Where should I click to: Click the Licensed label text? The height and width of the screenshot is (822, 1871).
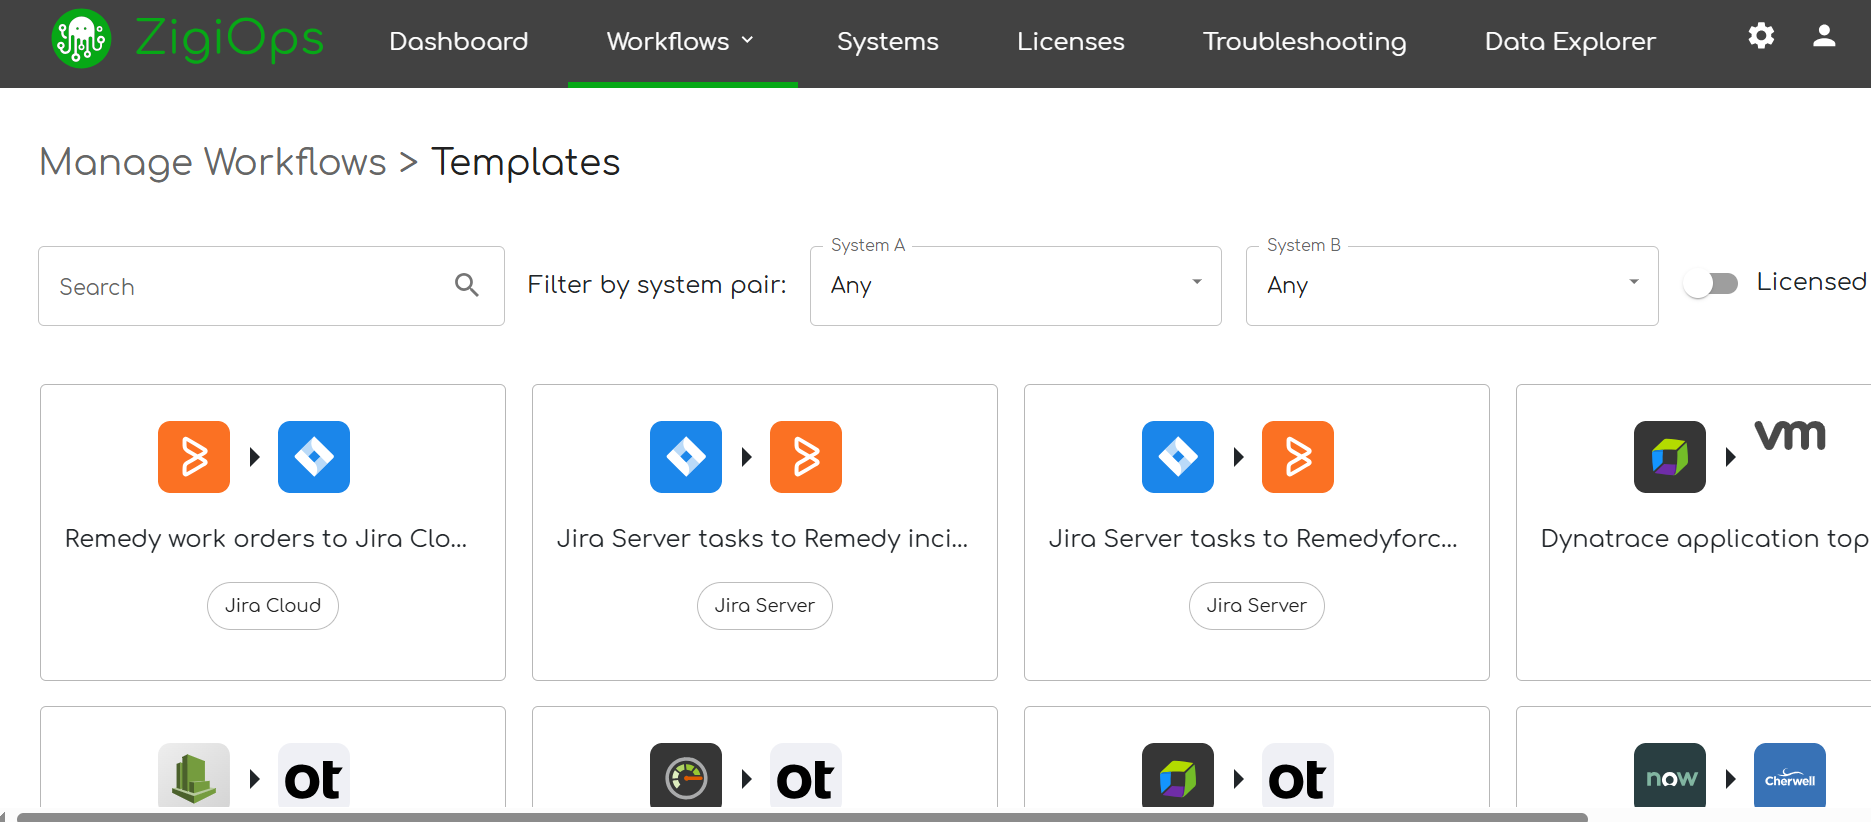click(x=1811, y=282)
